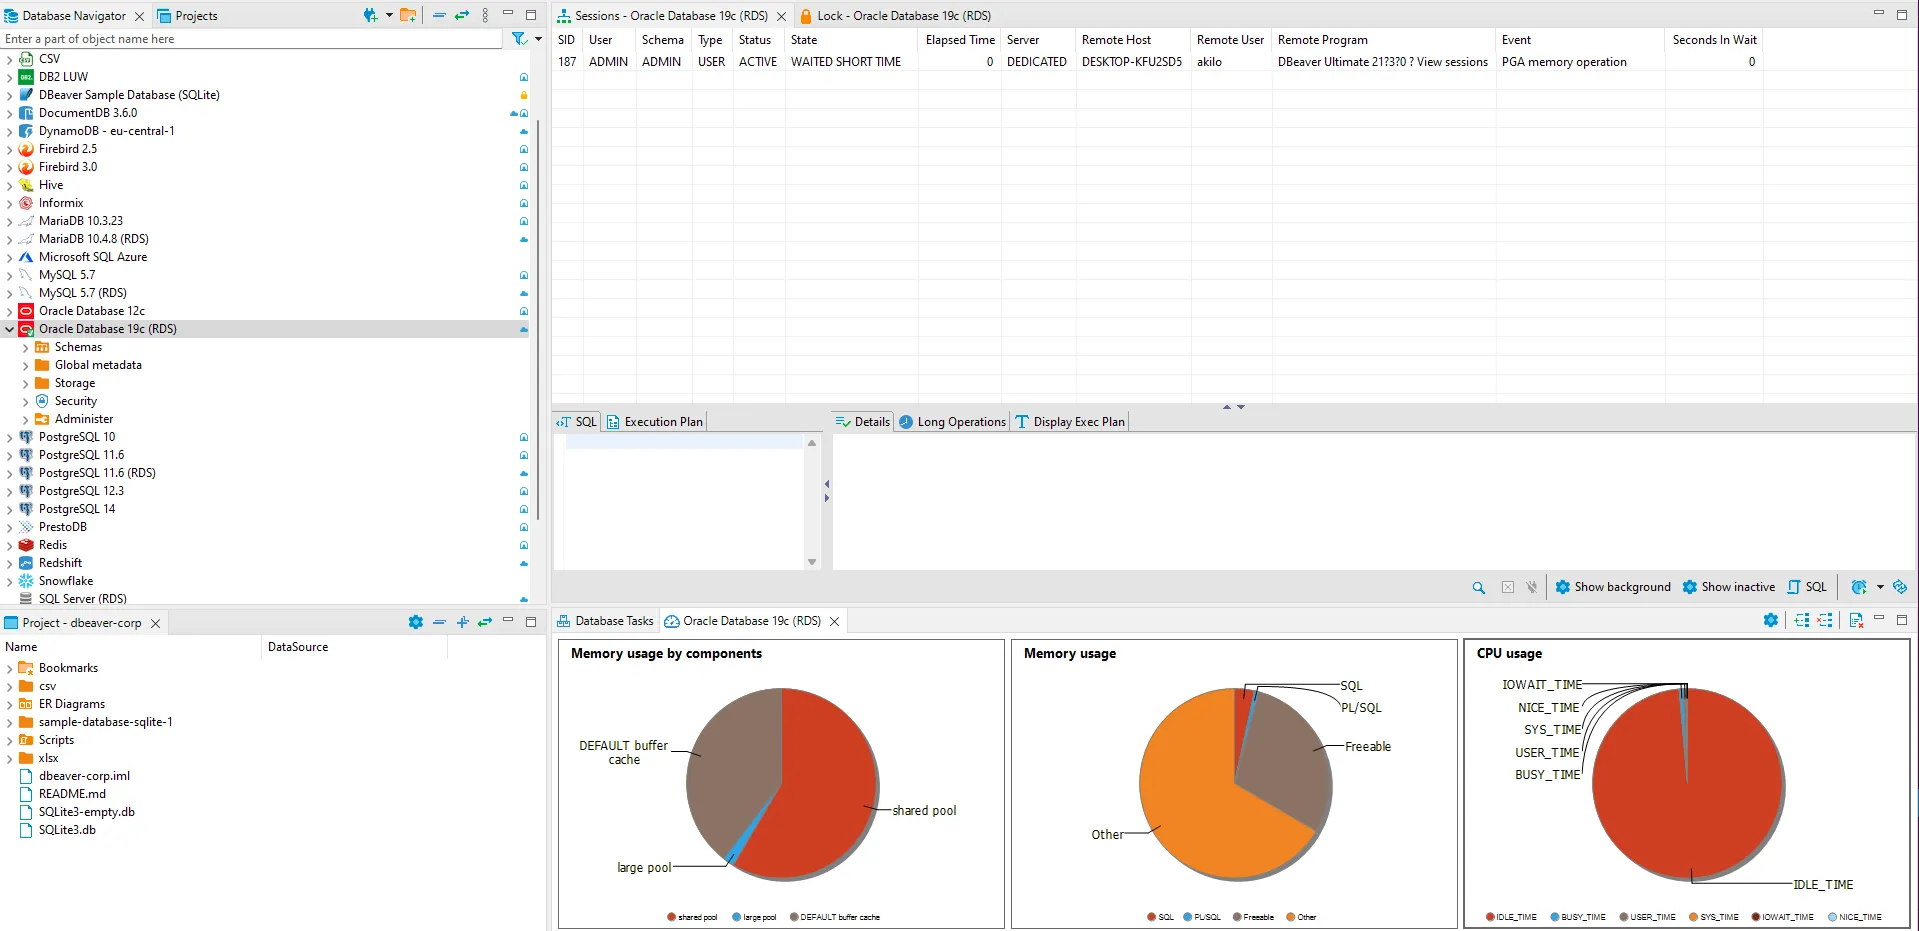This screenshot has height=931, width=1919.
Task: Click the plus icon in Project panel
Action: [462, 622]
